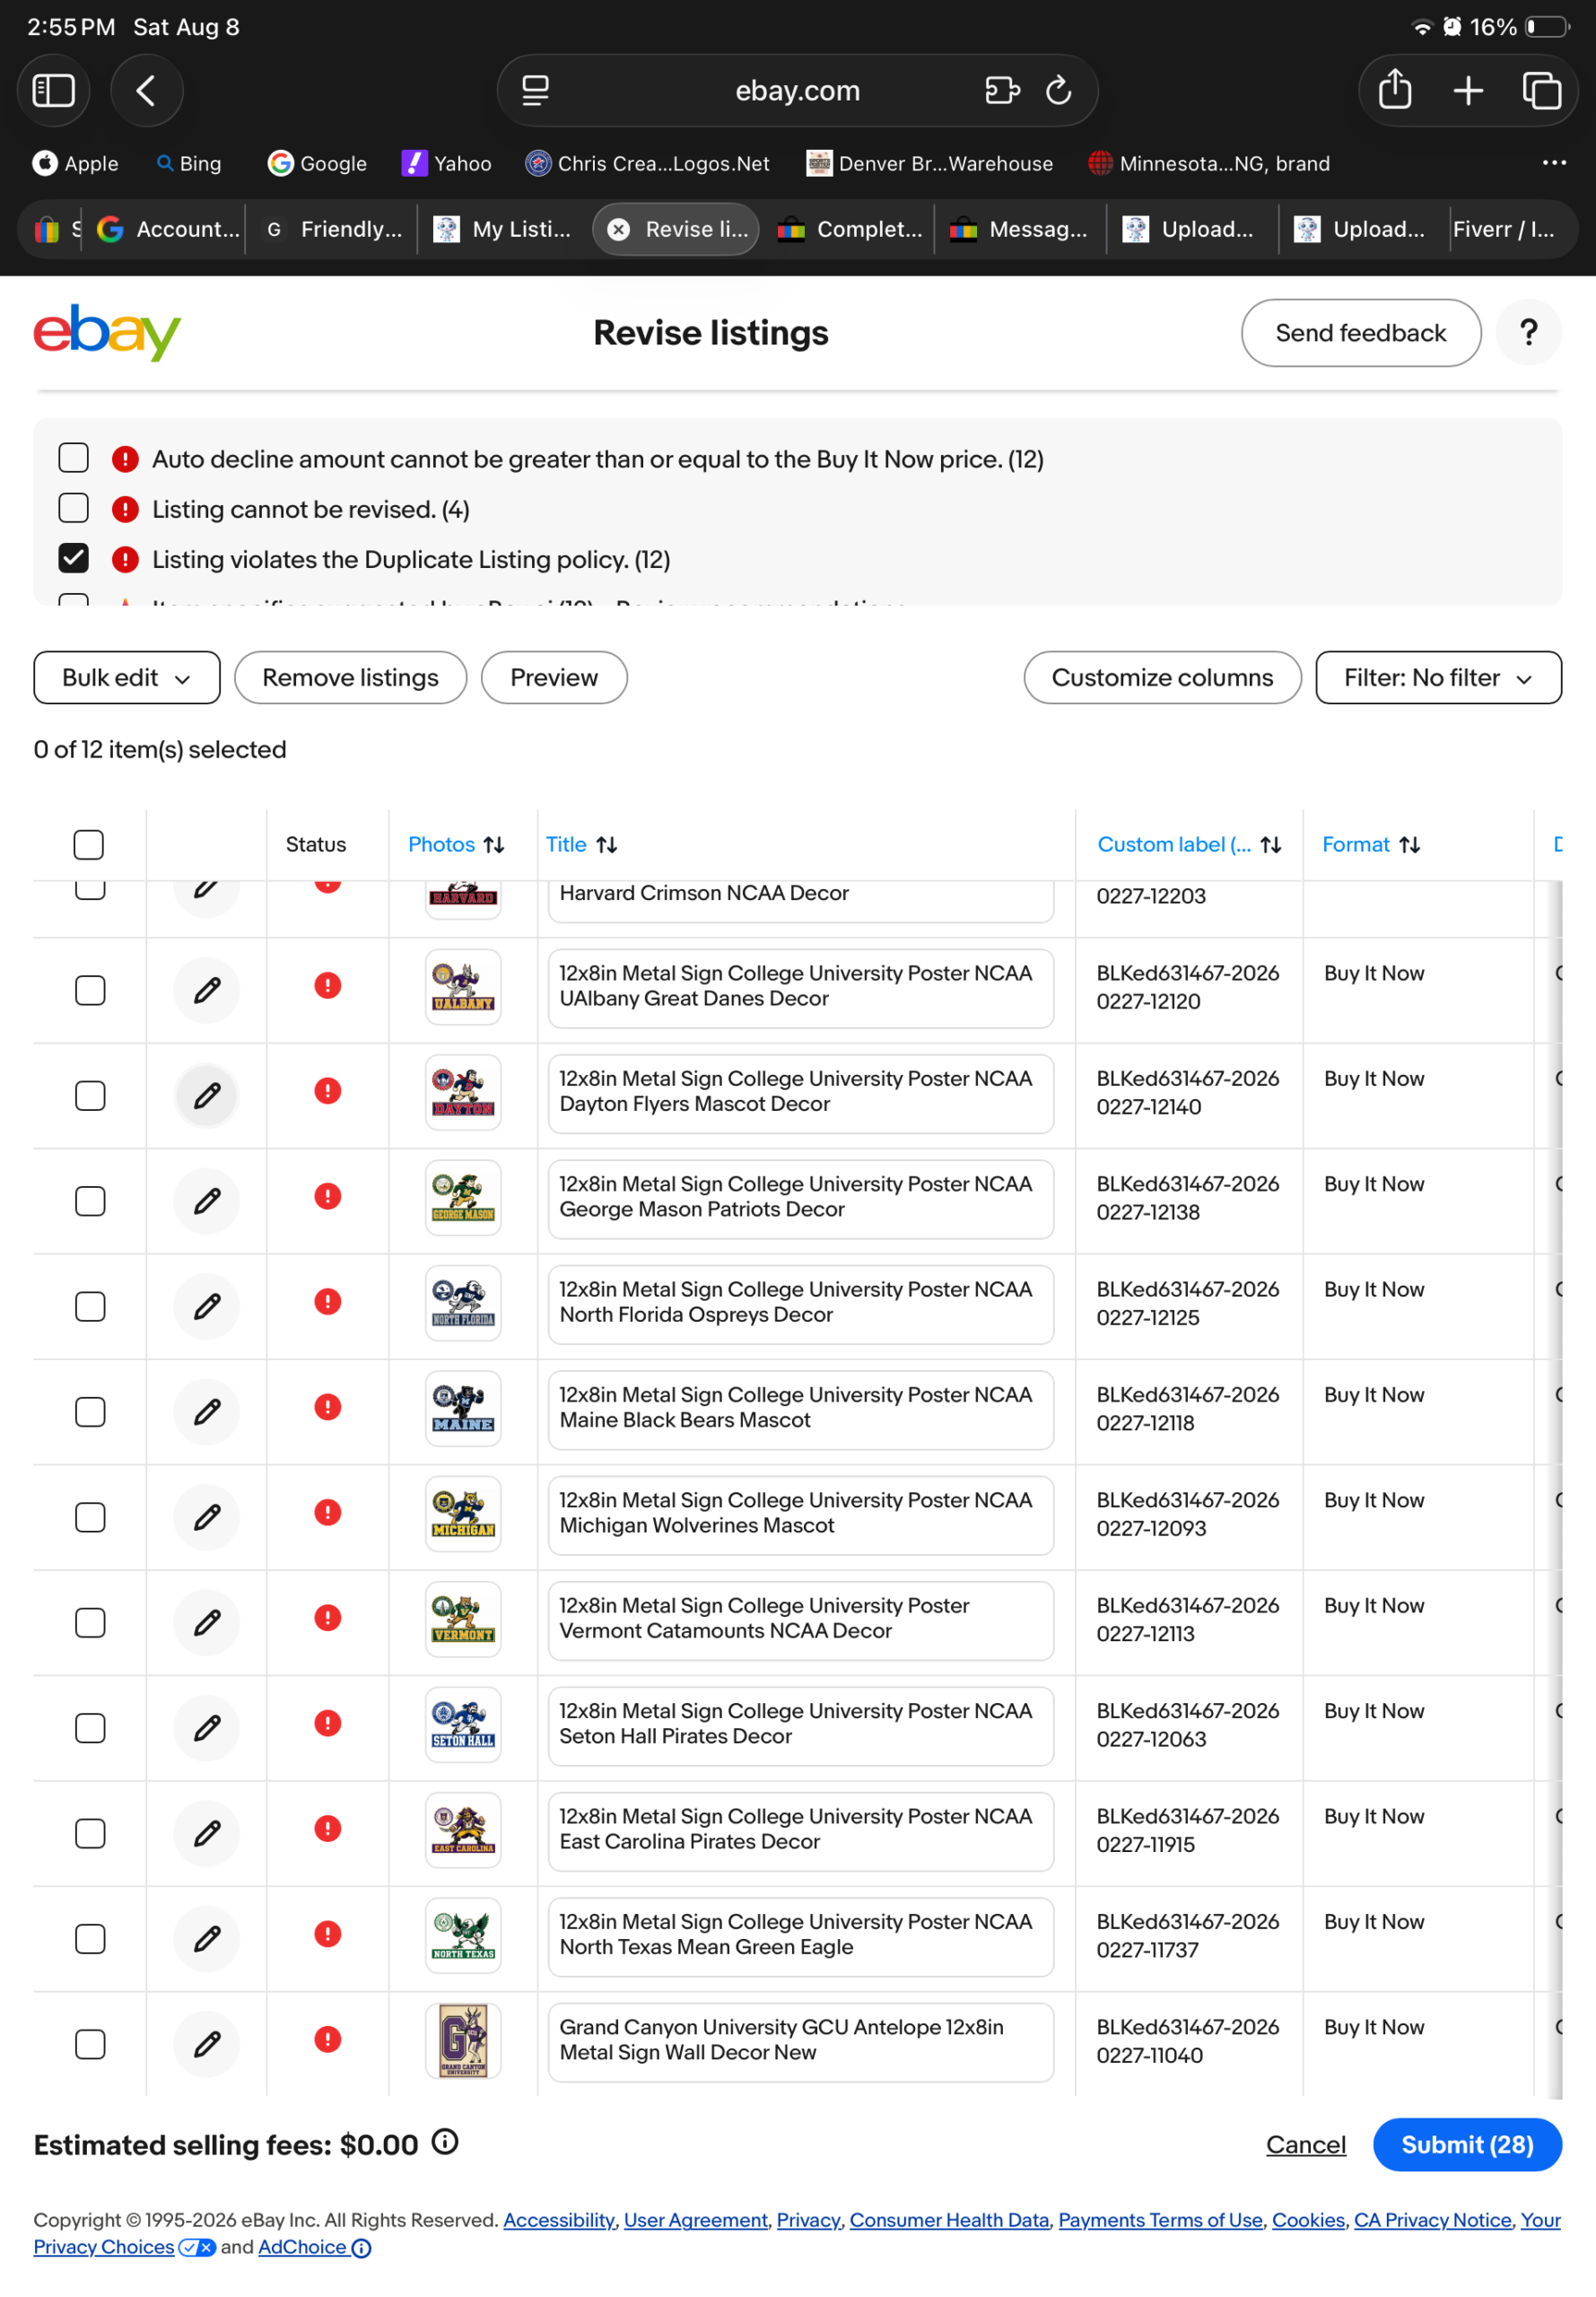Open the Denver Br...Warehouse bookmark
Screen dimensions: 1596x2297
pos(929,163)
